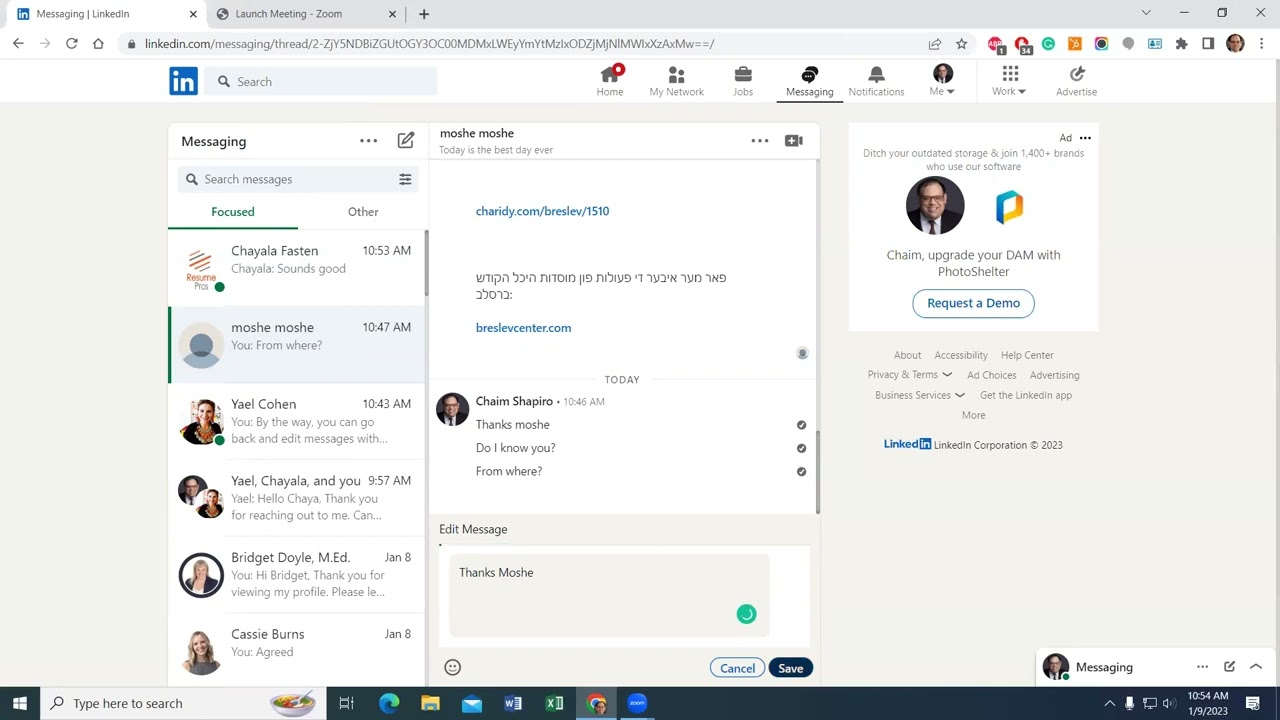Open breslevcenter.com link
Viewport: 1280px width, 720px height.
click(x=524, y=328)
